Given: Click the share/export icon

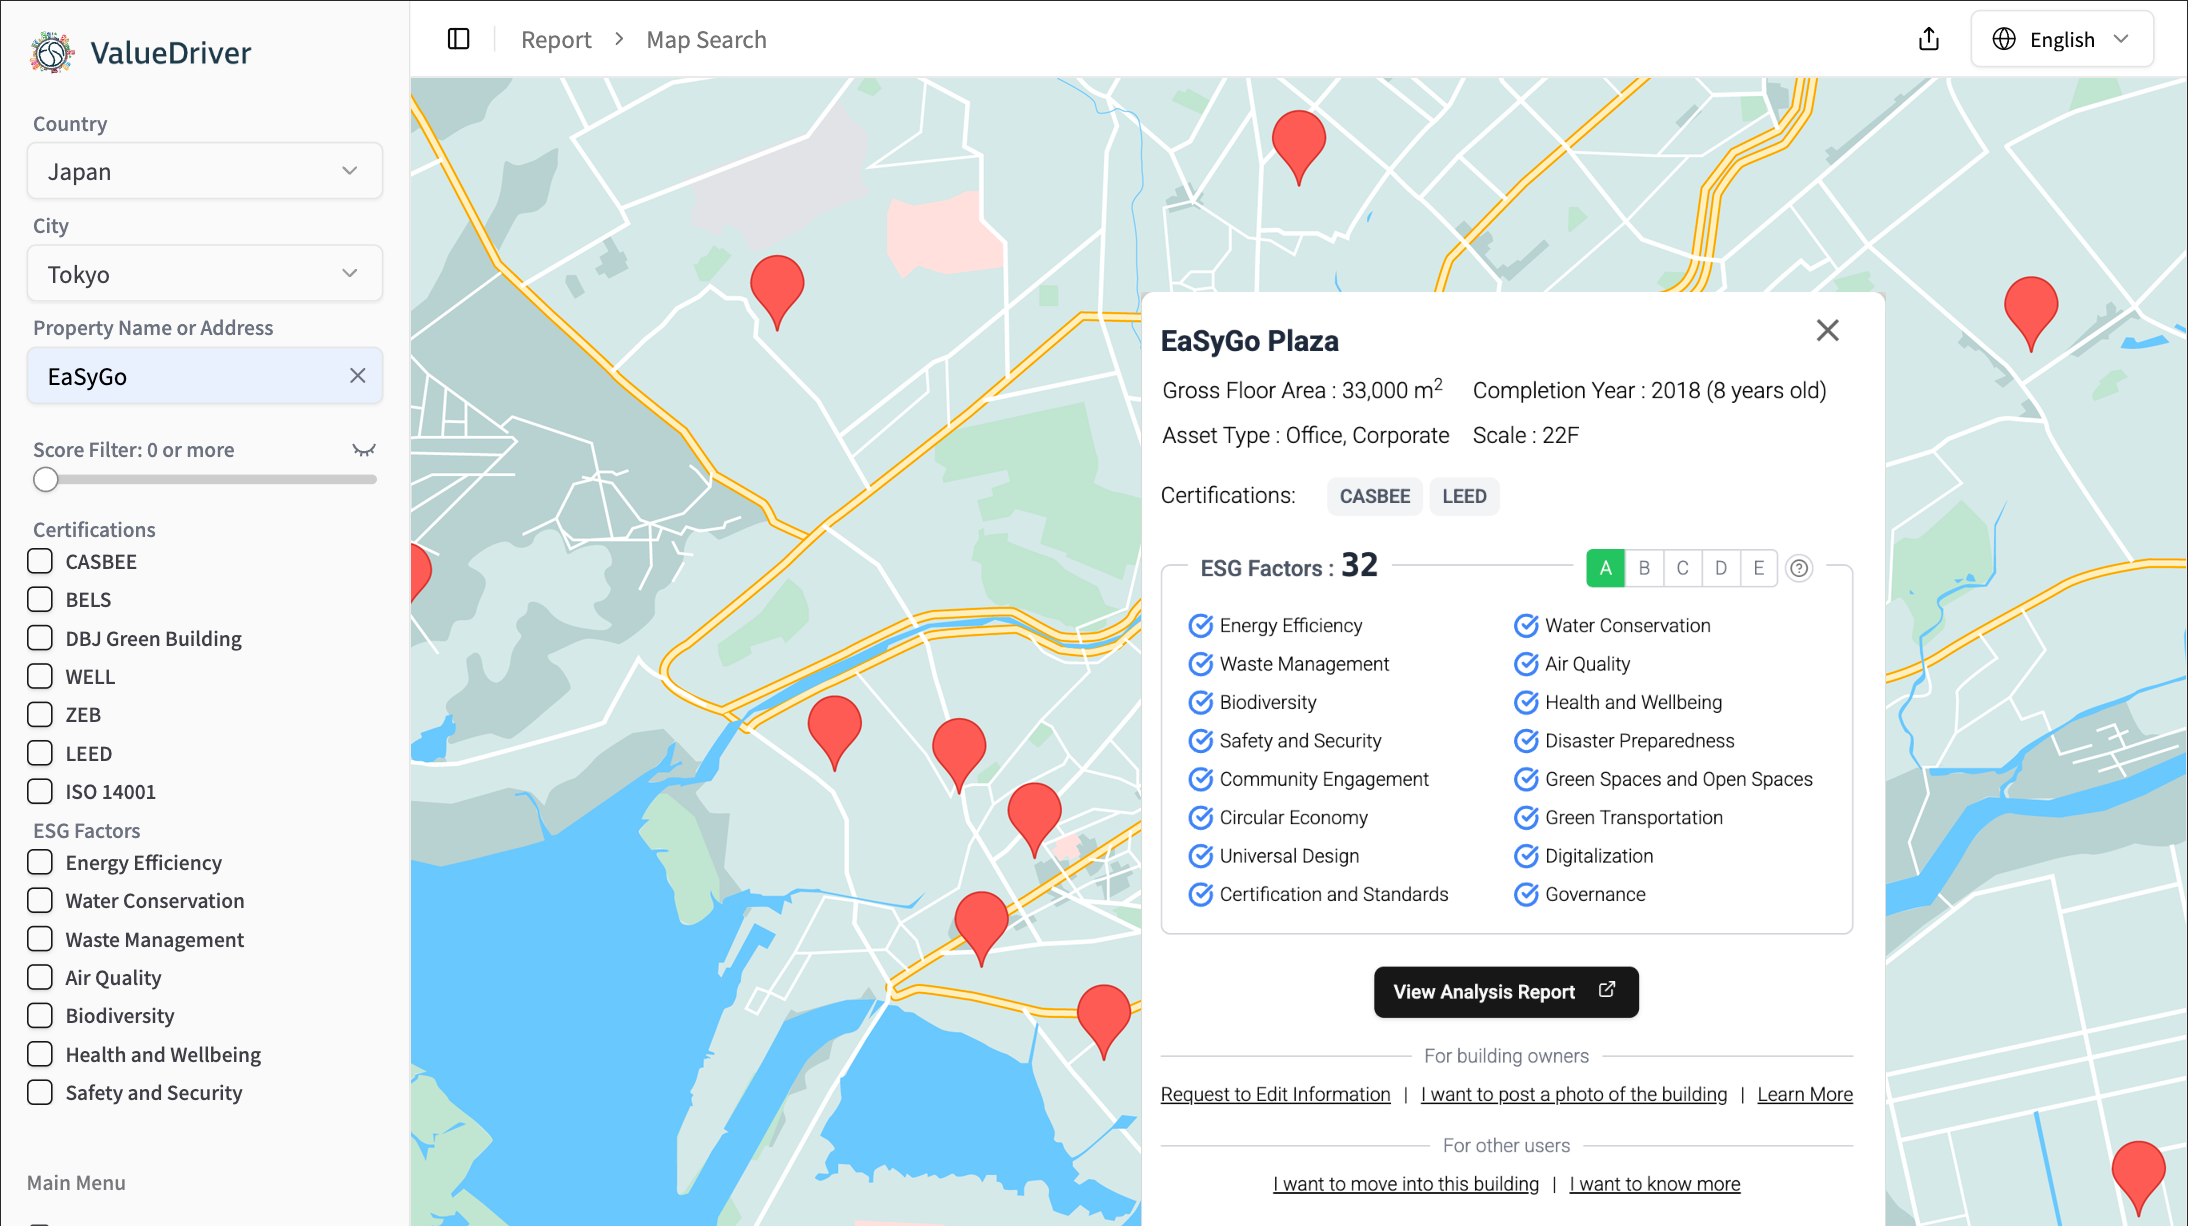Looking at the screenshot, I should [1929, 39].
